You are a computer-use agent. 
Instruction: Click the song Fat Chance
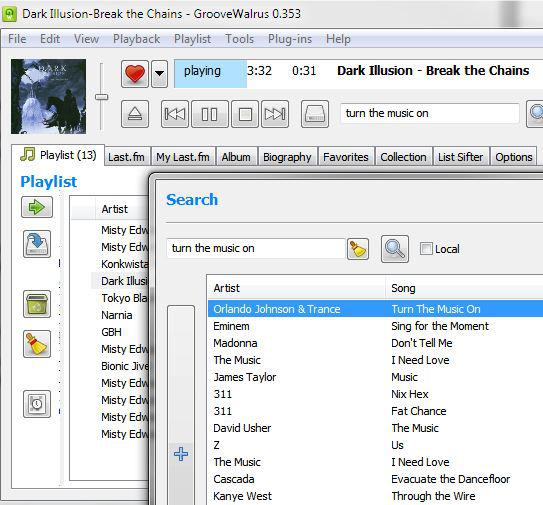pos(419,411)
